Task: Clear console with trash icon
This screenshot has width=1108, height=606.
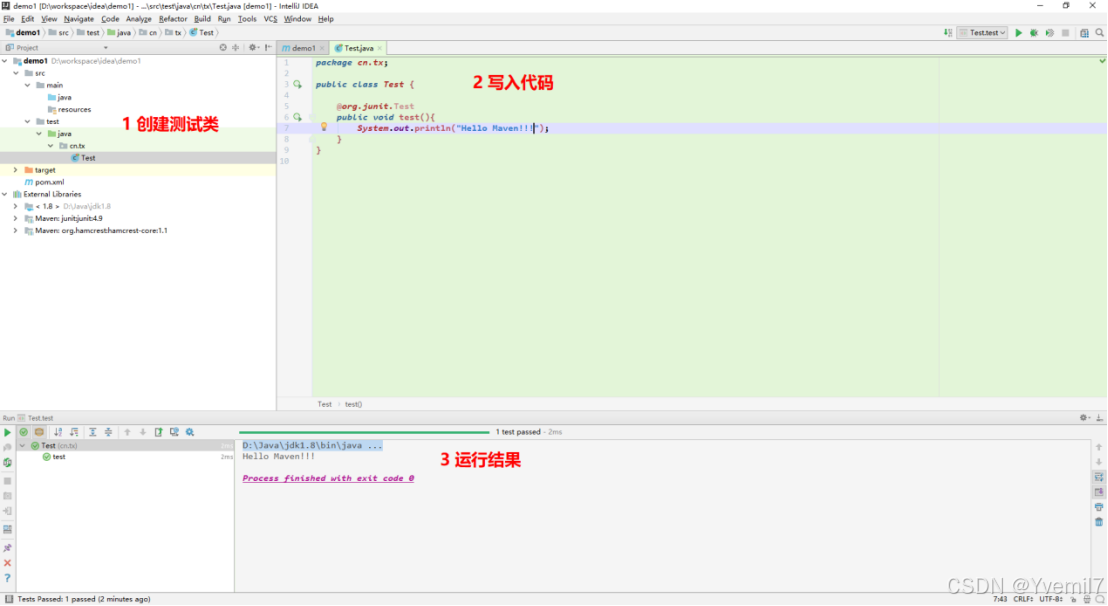Action: 1099,522
